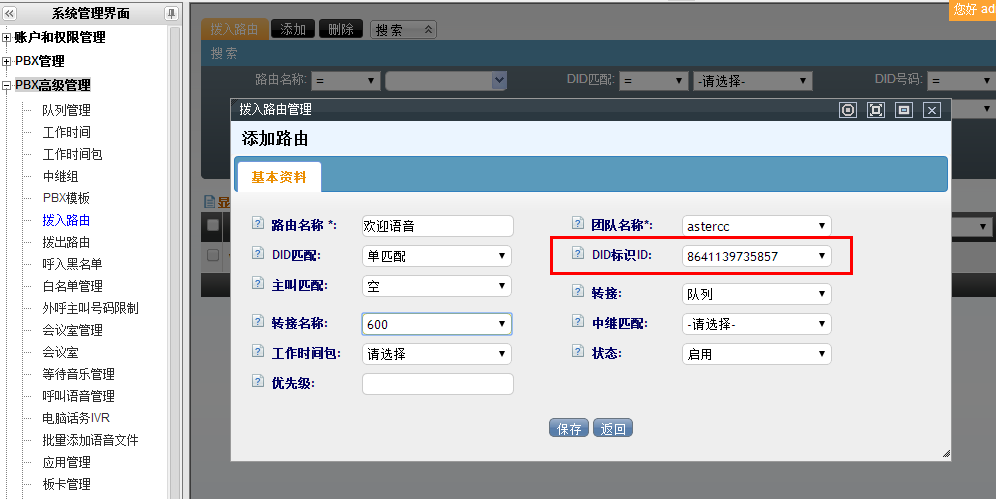Click the help icon next to 转接名称
This screenshot has width=996, height=499.
coord(257,322)
